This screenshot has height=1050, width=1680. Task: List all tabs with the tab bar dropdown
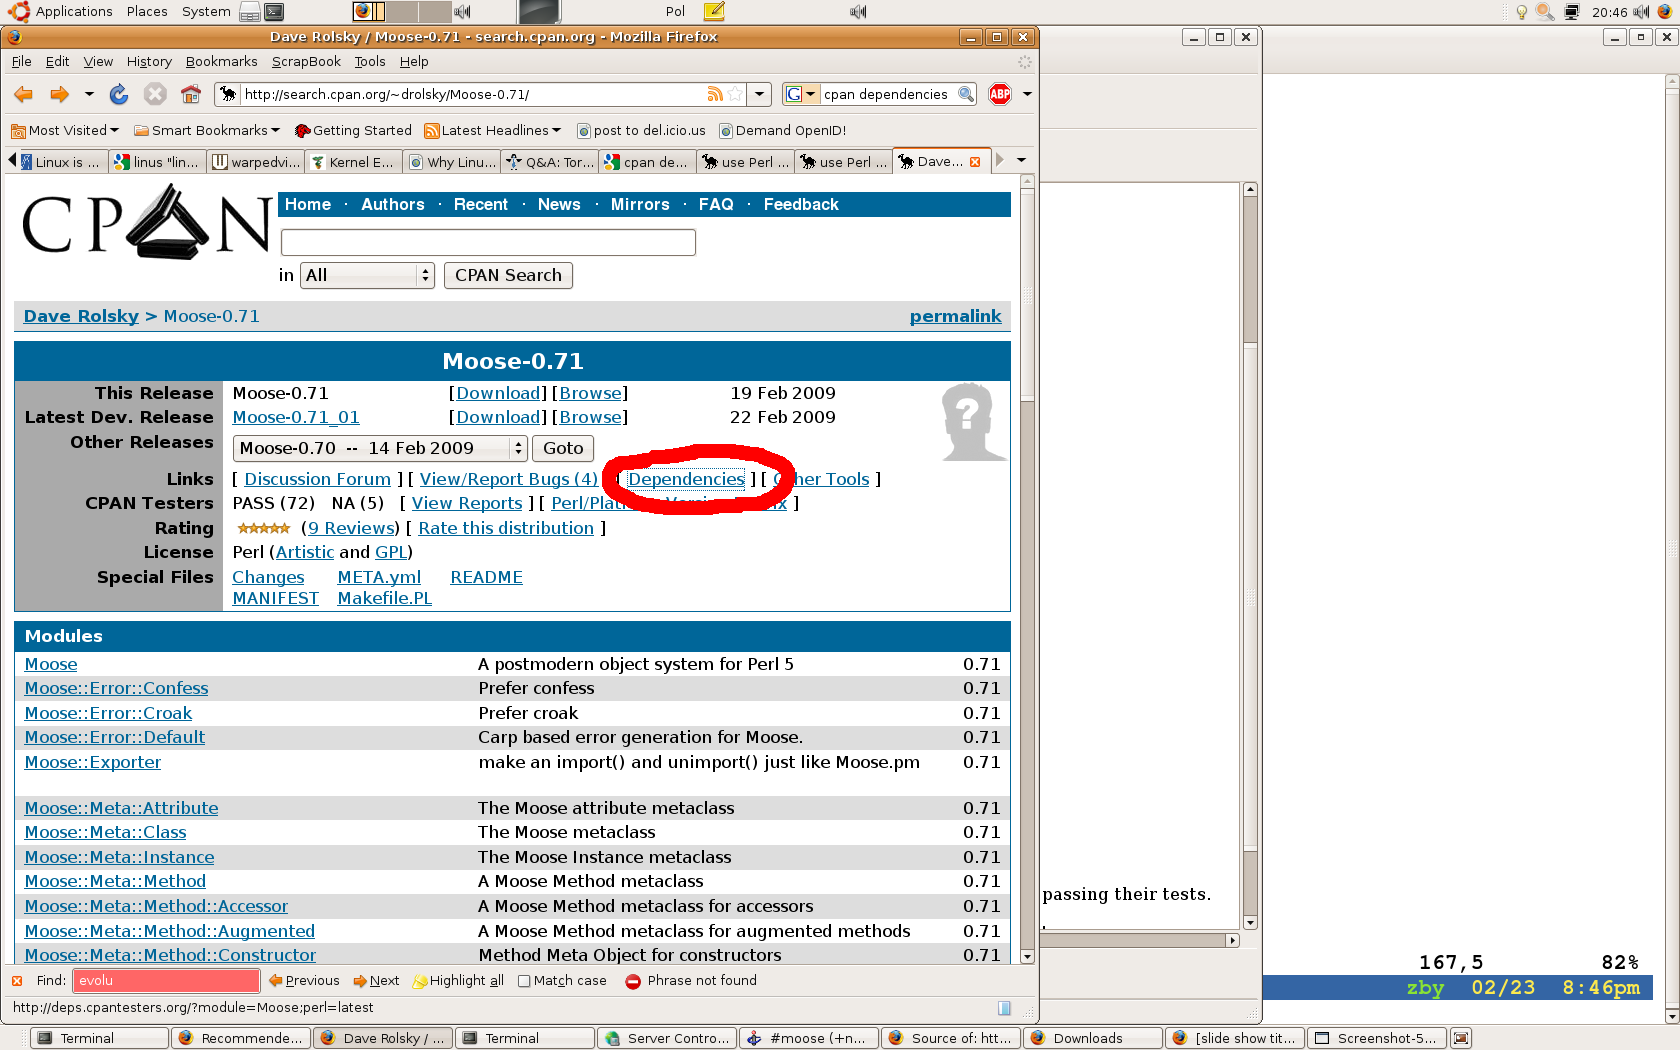[1021, 160]
